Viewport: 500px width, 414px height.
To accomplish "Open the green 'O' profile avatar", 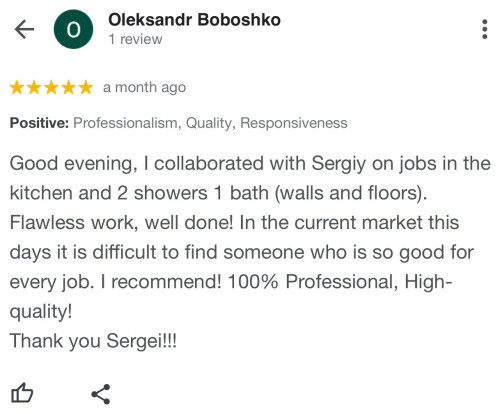I will [x=73, y=29].
